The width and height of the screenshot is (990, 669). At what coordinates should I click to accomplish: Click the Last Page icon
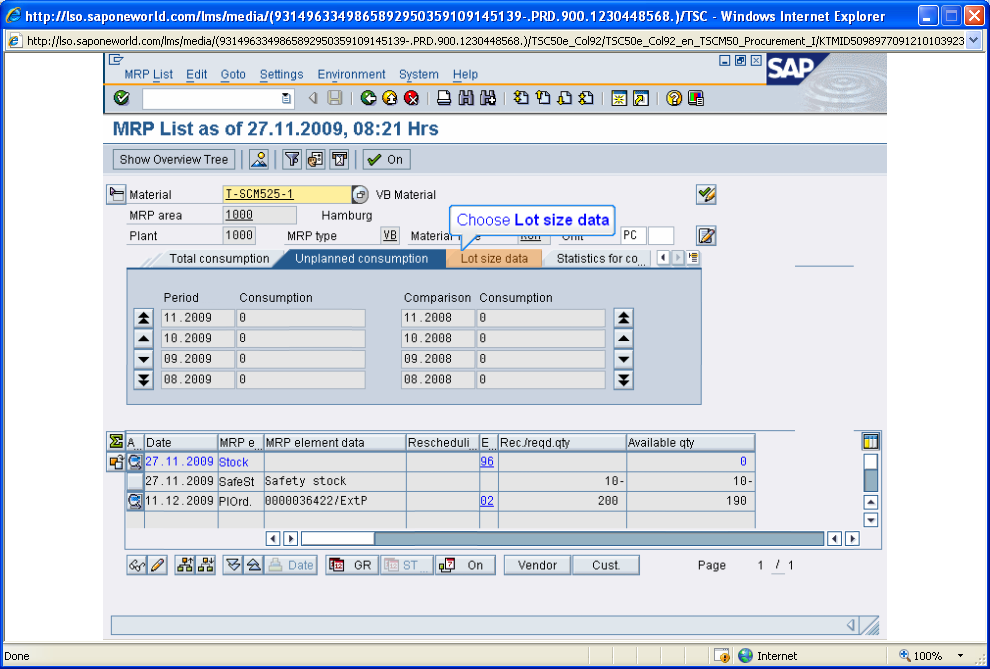[586, 98]
